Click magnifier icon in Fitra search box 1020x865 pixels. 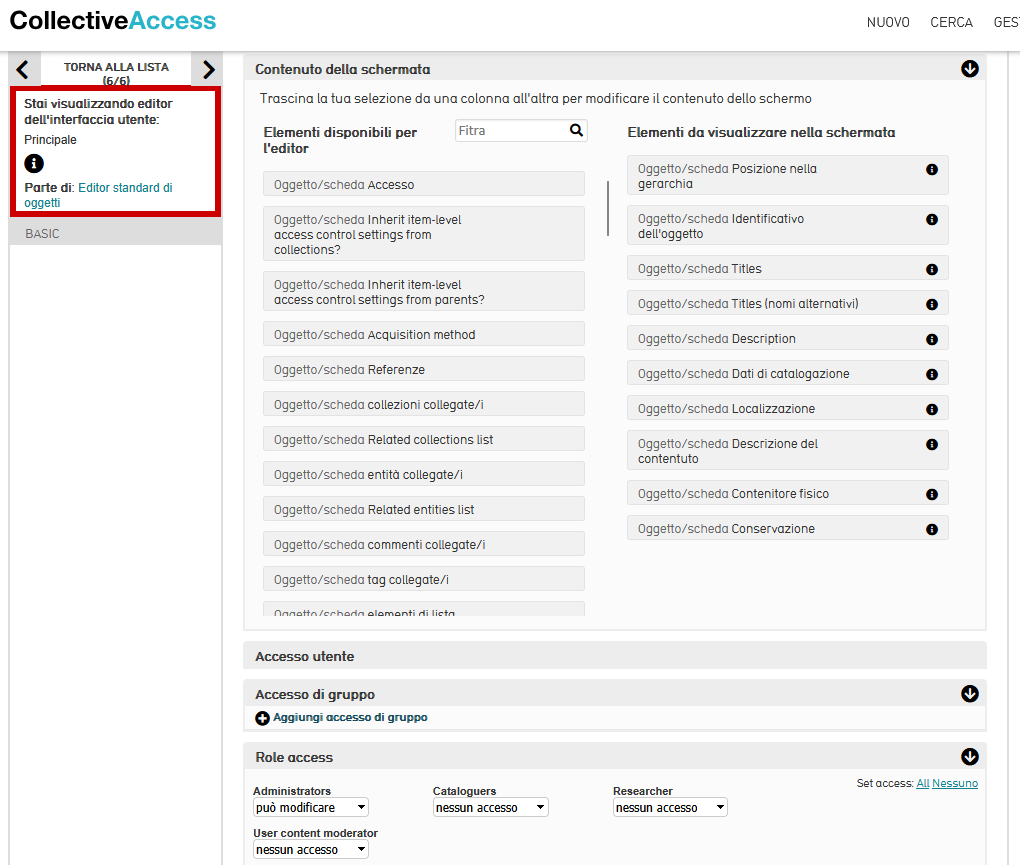point(576,130)
